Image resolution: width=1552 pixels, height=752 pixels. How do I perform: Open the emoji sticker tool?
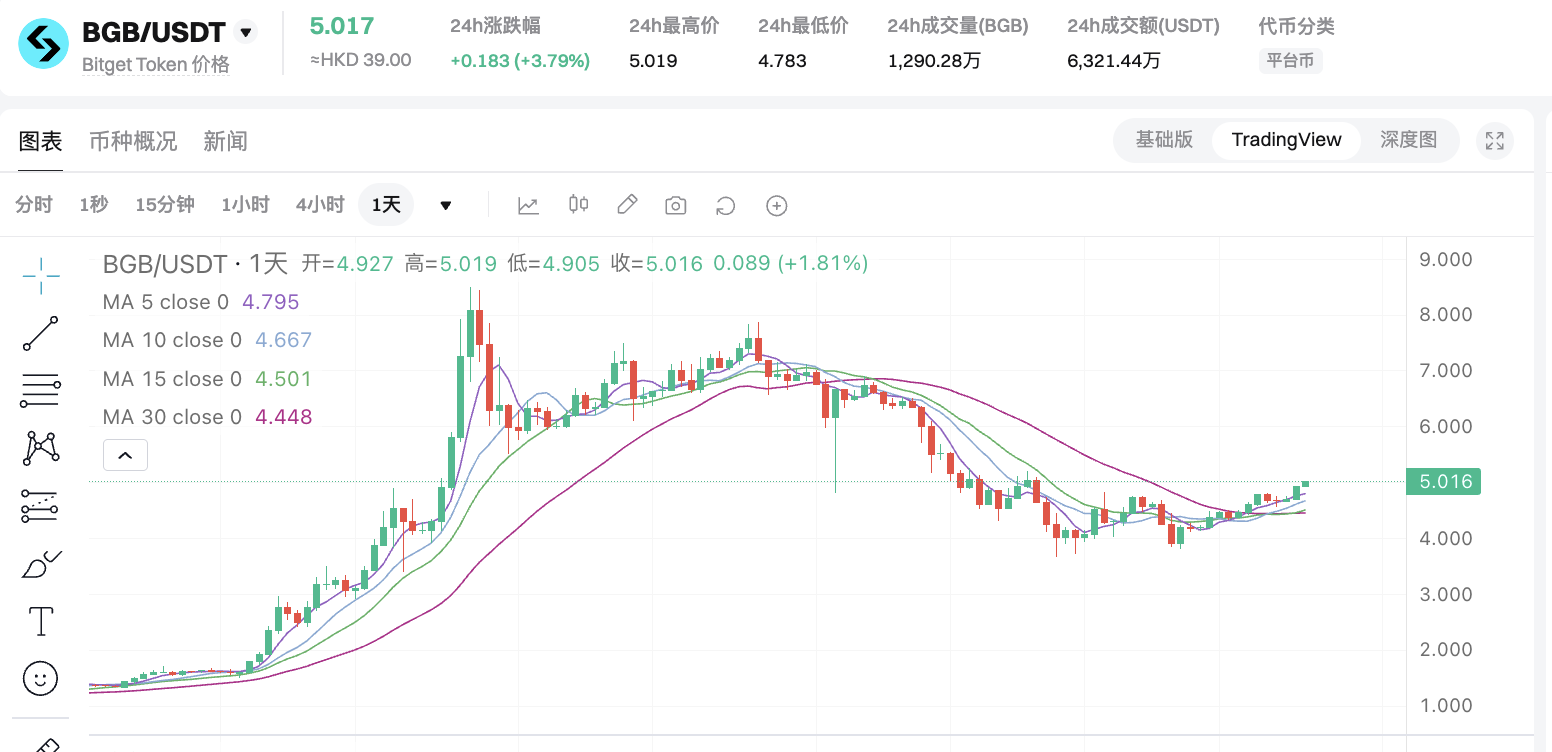pyautogui.click(x=40, y=678)
